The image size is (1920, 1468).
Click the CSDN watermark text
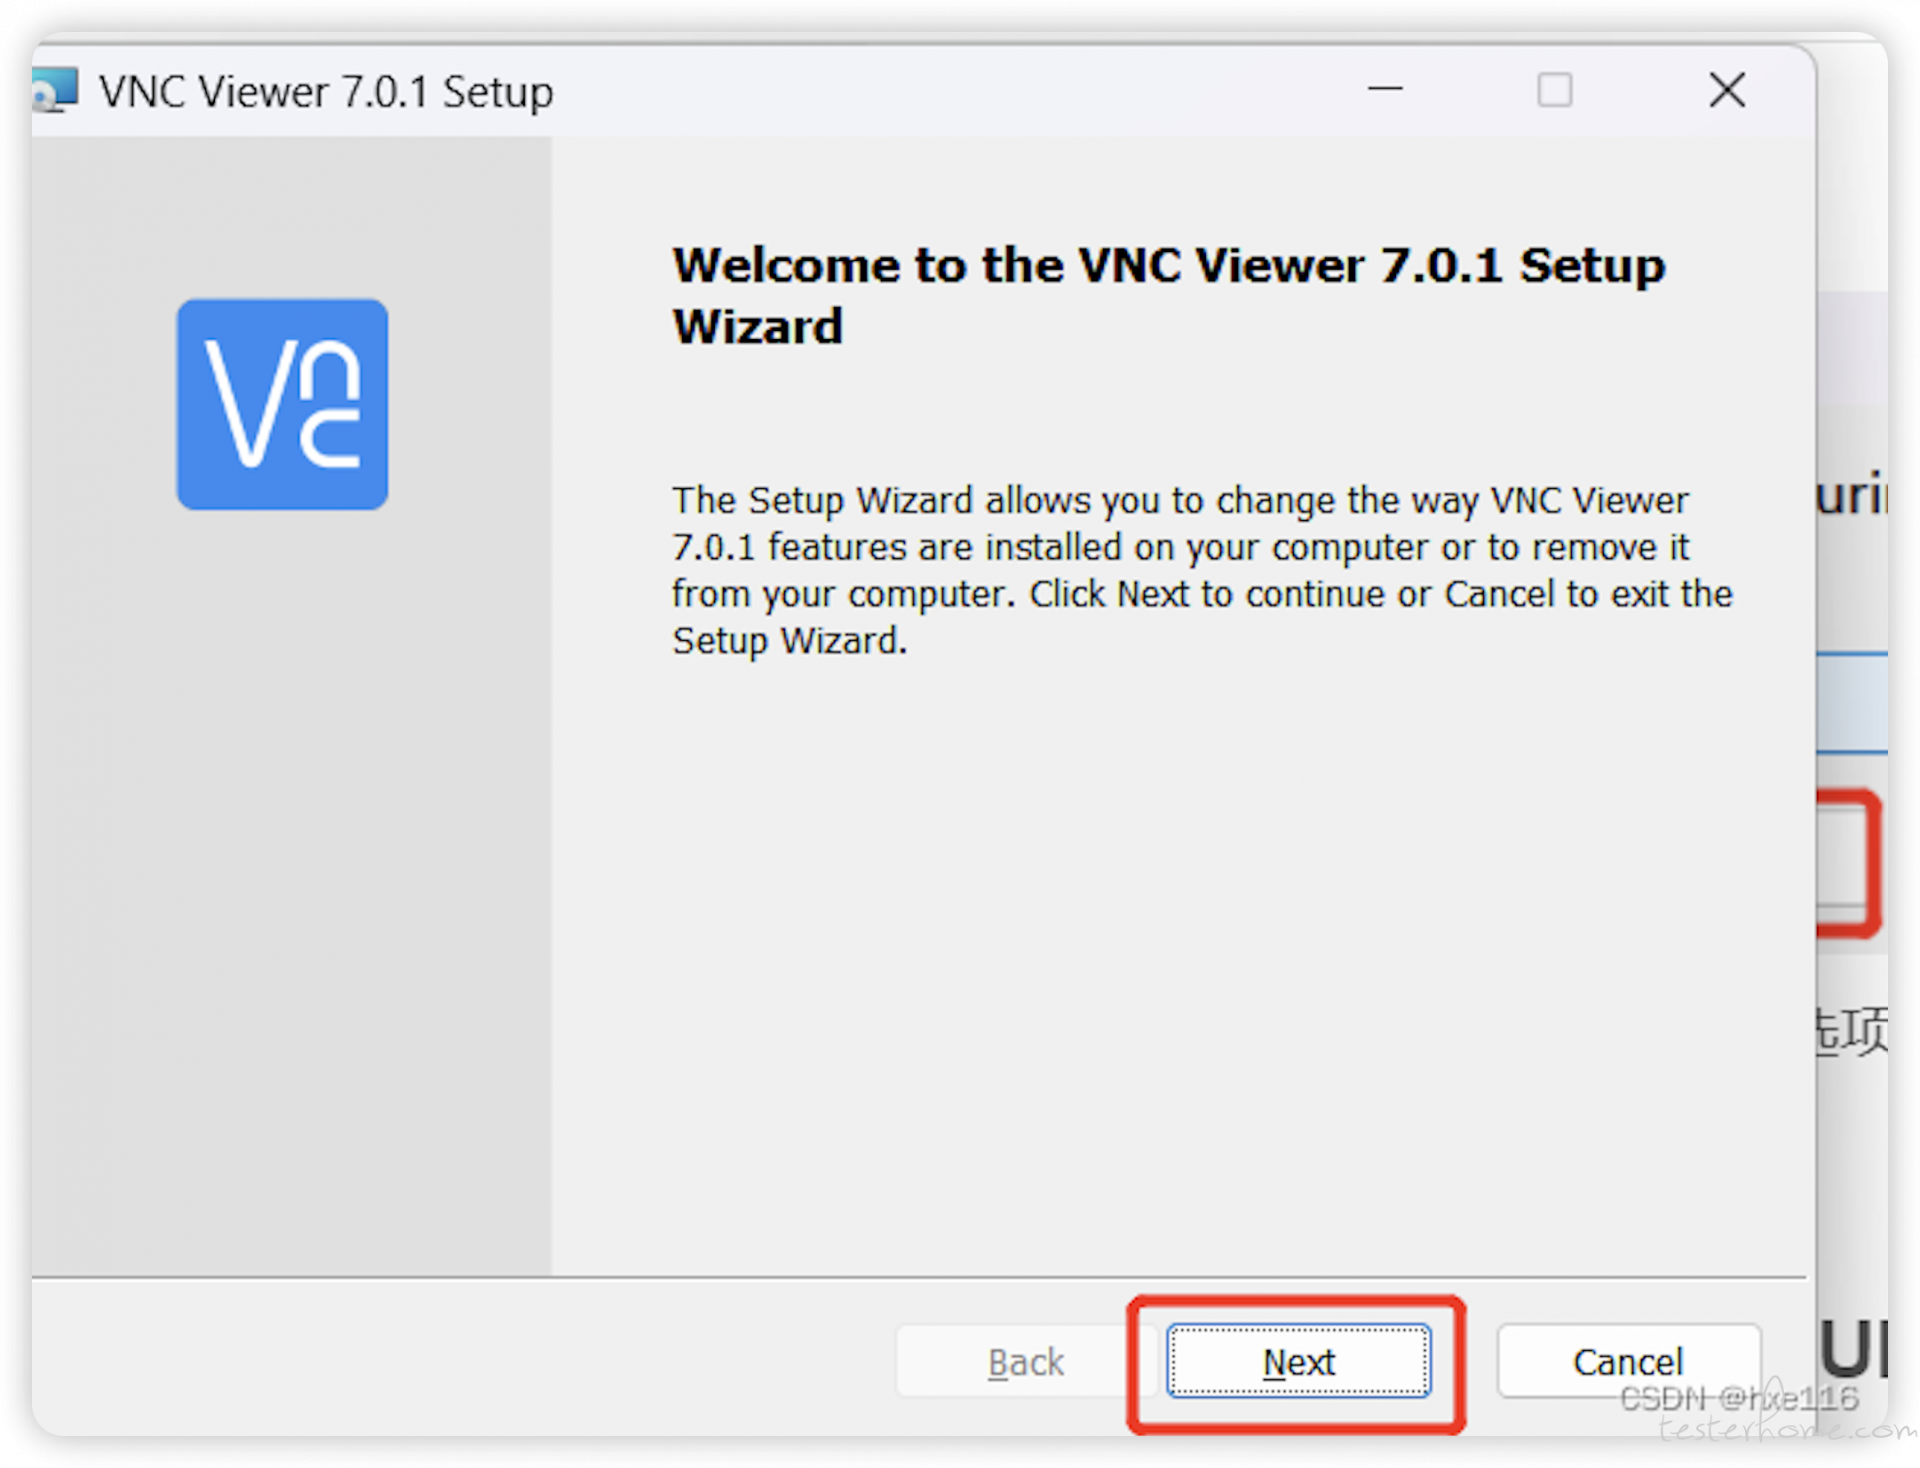coord(1740,1398)
